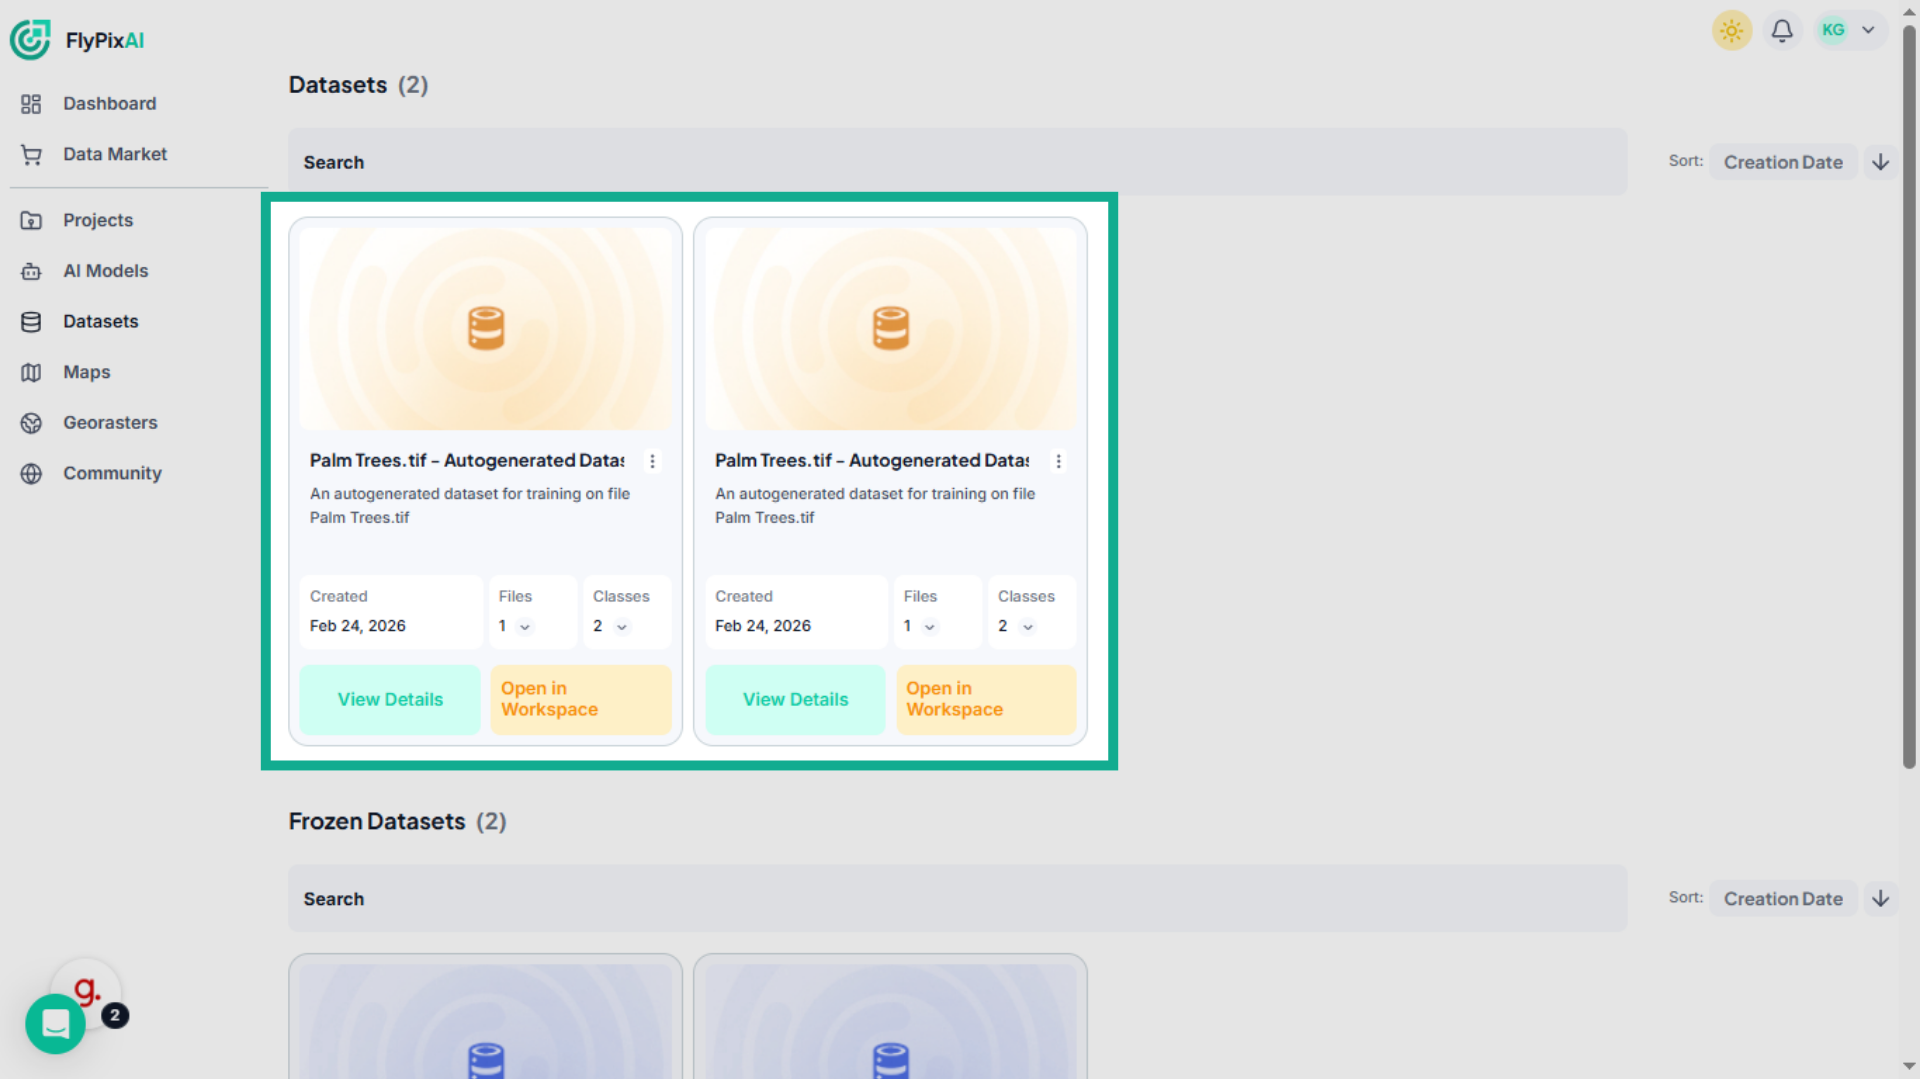Click second dataset's orange thumbnail
Image resolution: width=1920 pixels, height=1079 pixels.
(891, 328)
